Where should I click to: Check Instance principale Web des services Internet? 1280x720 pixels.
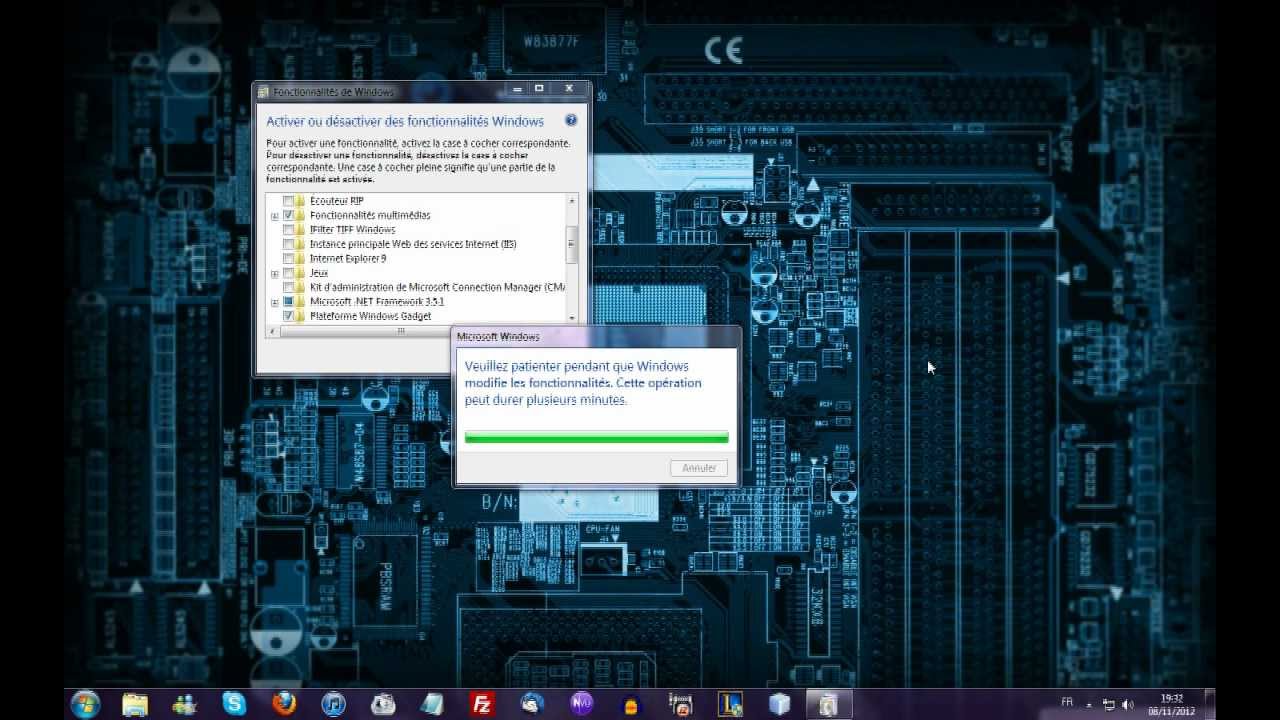pos(288,244)
